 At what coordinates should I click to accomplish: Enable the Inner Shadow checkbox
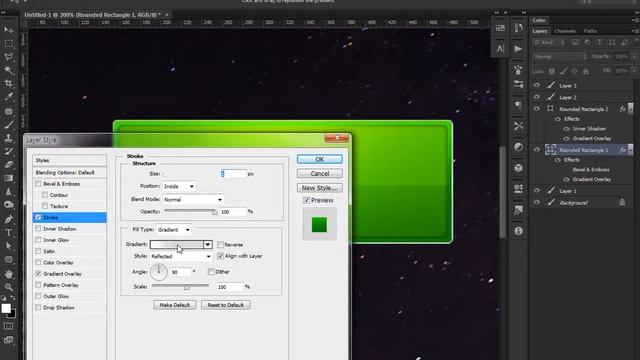click(x=38, y=229)
